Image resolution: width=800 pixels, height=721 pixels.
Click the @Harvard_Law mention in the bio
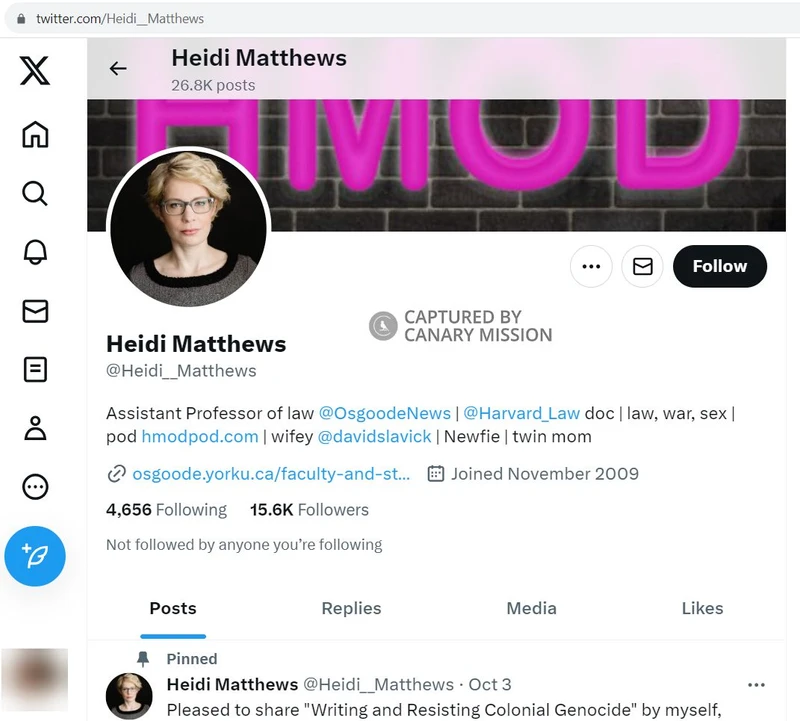[522, 413]
